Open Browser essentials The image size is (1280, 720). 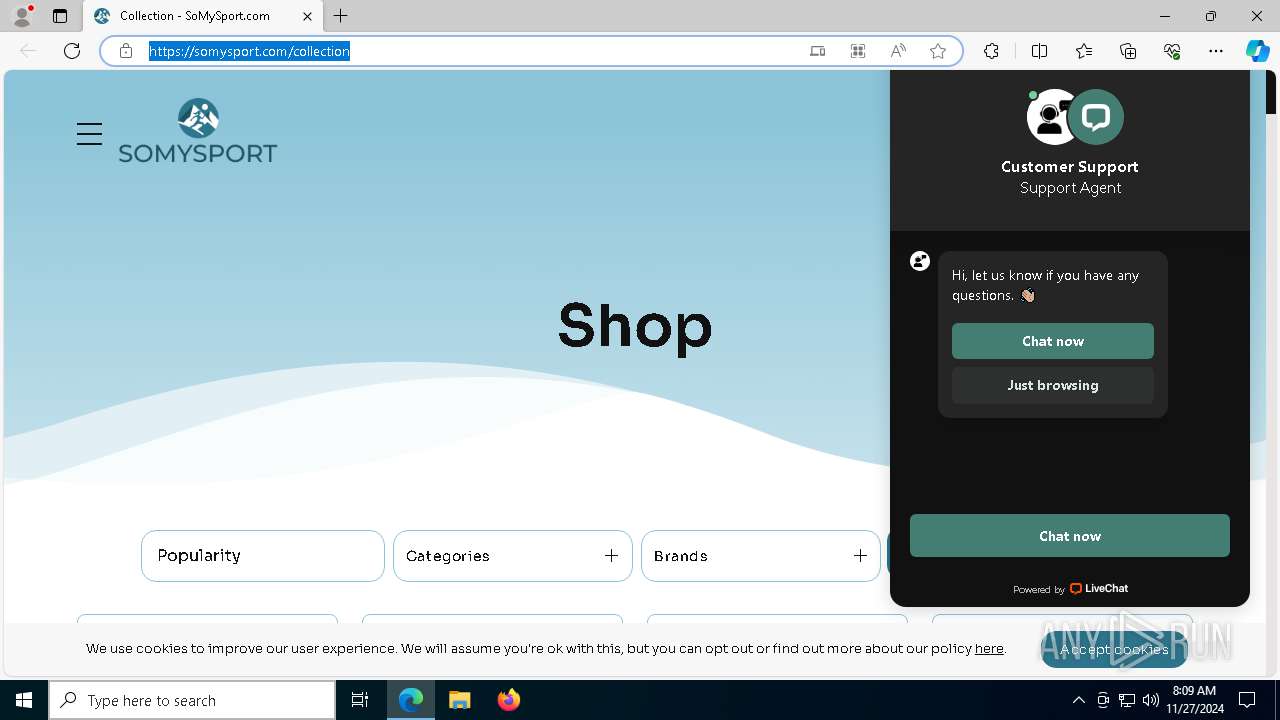1172,51
